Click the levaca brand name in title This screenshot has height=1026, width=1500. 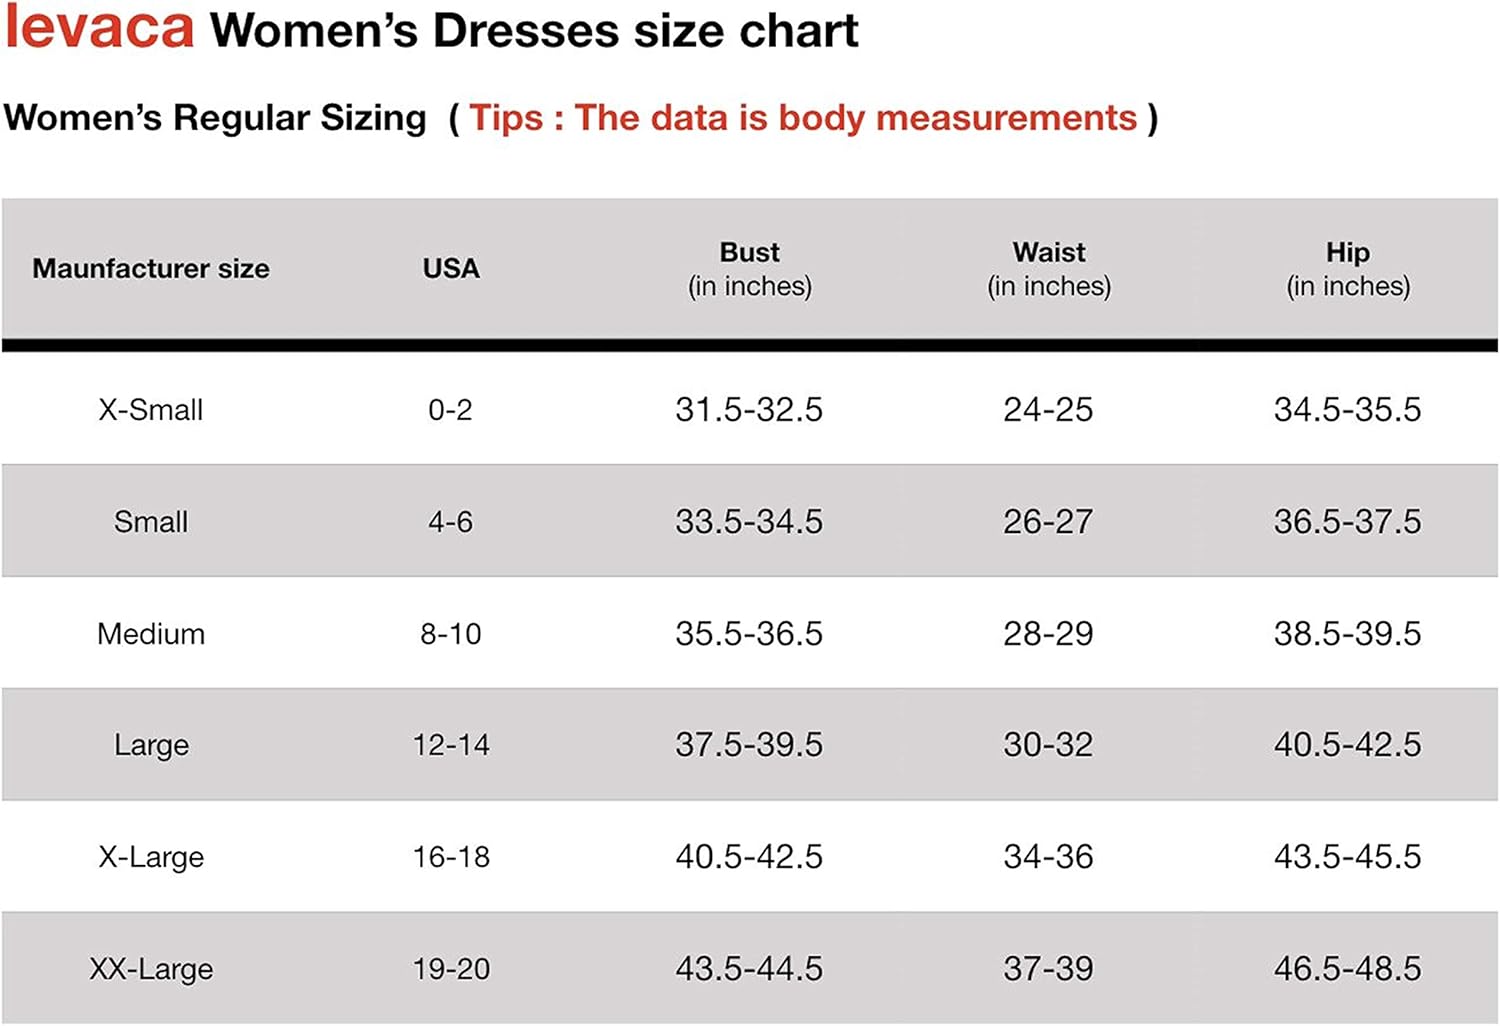(100, 28)
